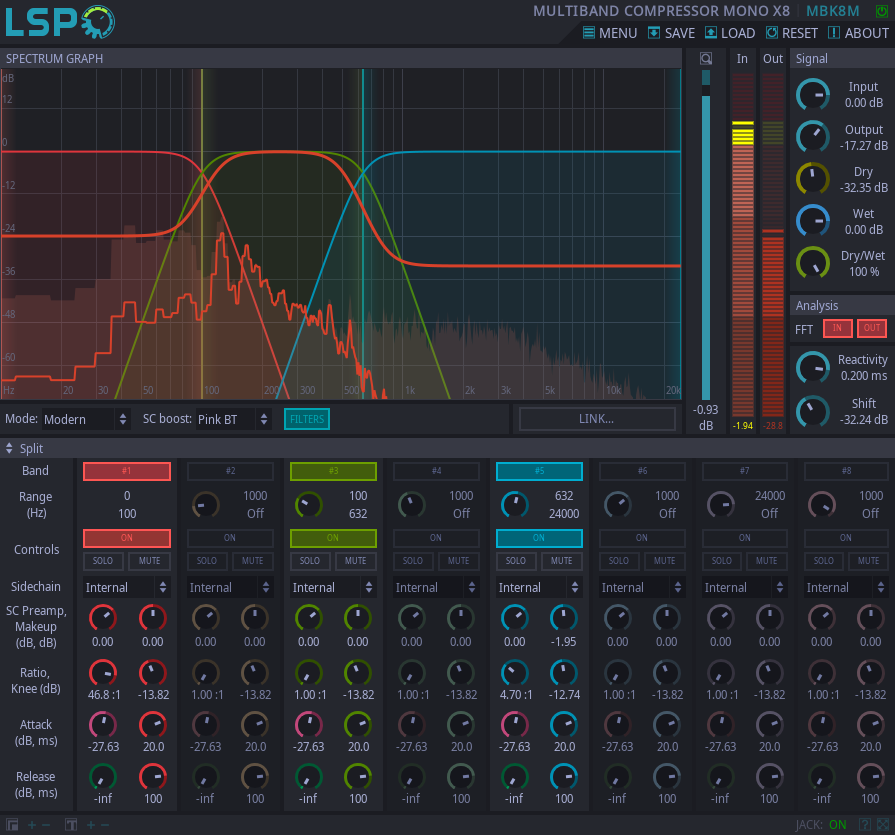Open the Split view selector dropdown
Viewport: 895px width, 835px height.
click(x=24, y=449)
